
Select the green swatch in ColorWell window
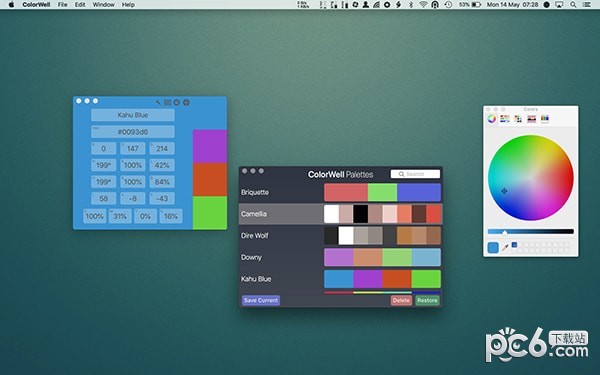210,213
